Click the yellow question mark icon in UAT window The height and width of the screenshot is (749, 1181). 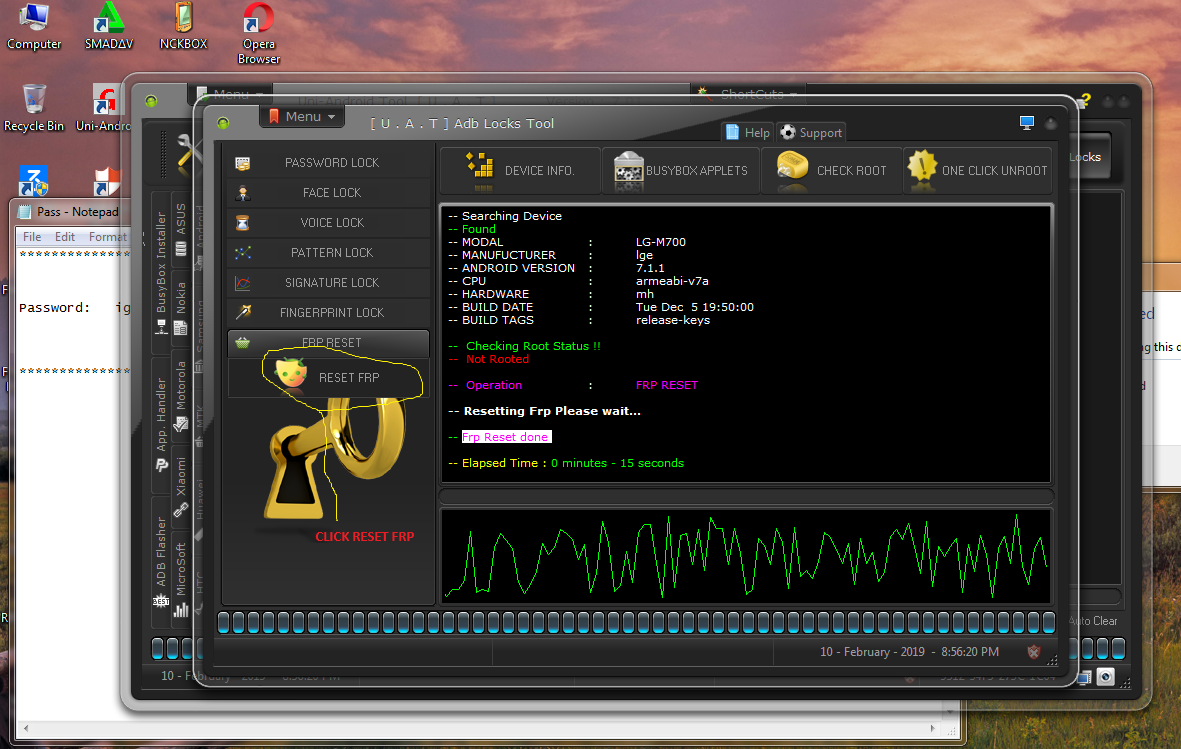tap(1085, 99)
